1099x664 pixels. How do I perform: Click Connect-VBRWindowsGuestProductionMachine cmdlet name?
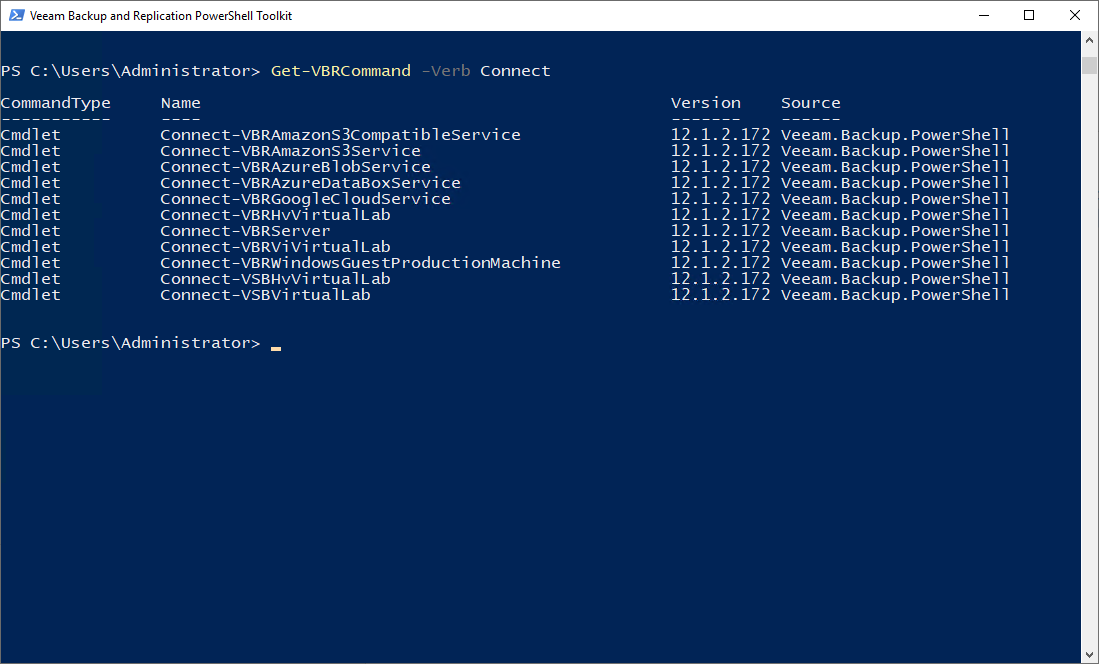[x=360, y=263]
